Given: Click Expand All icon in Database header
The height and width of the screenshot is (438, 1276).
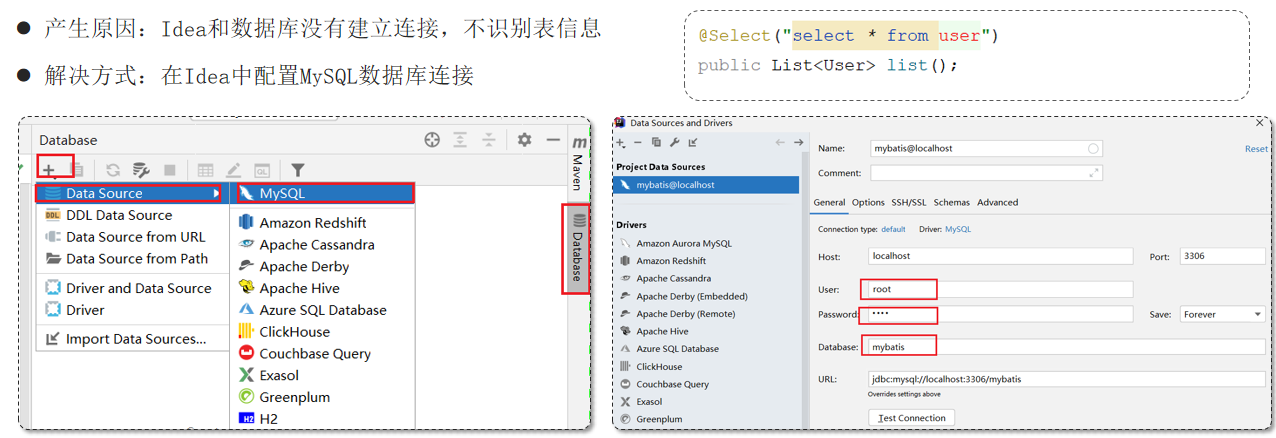Looking at the screenshot, I should (460, 140).
